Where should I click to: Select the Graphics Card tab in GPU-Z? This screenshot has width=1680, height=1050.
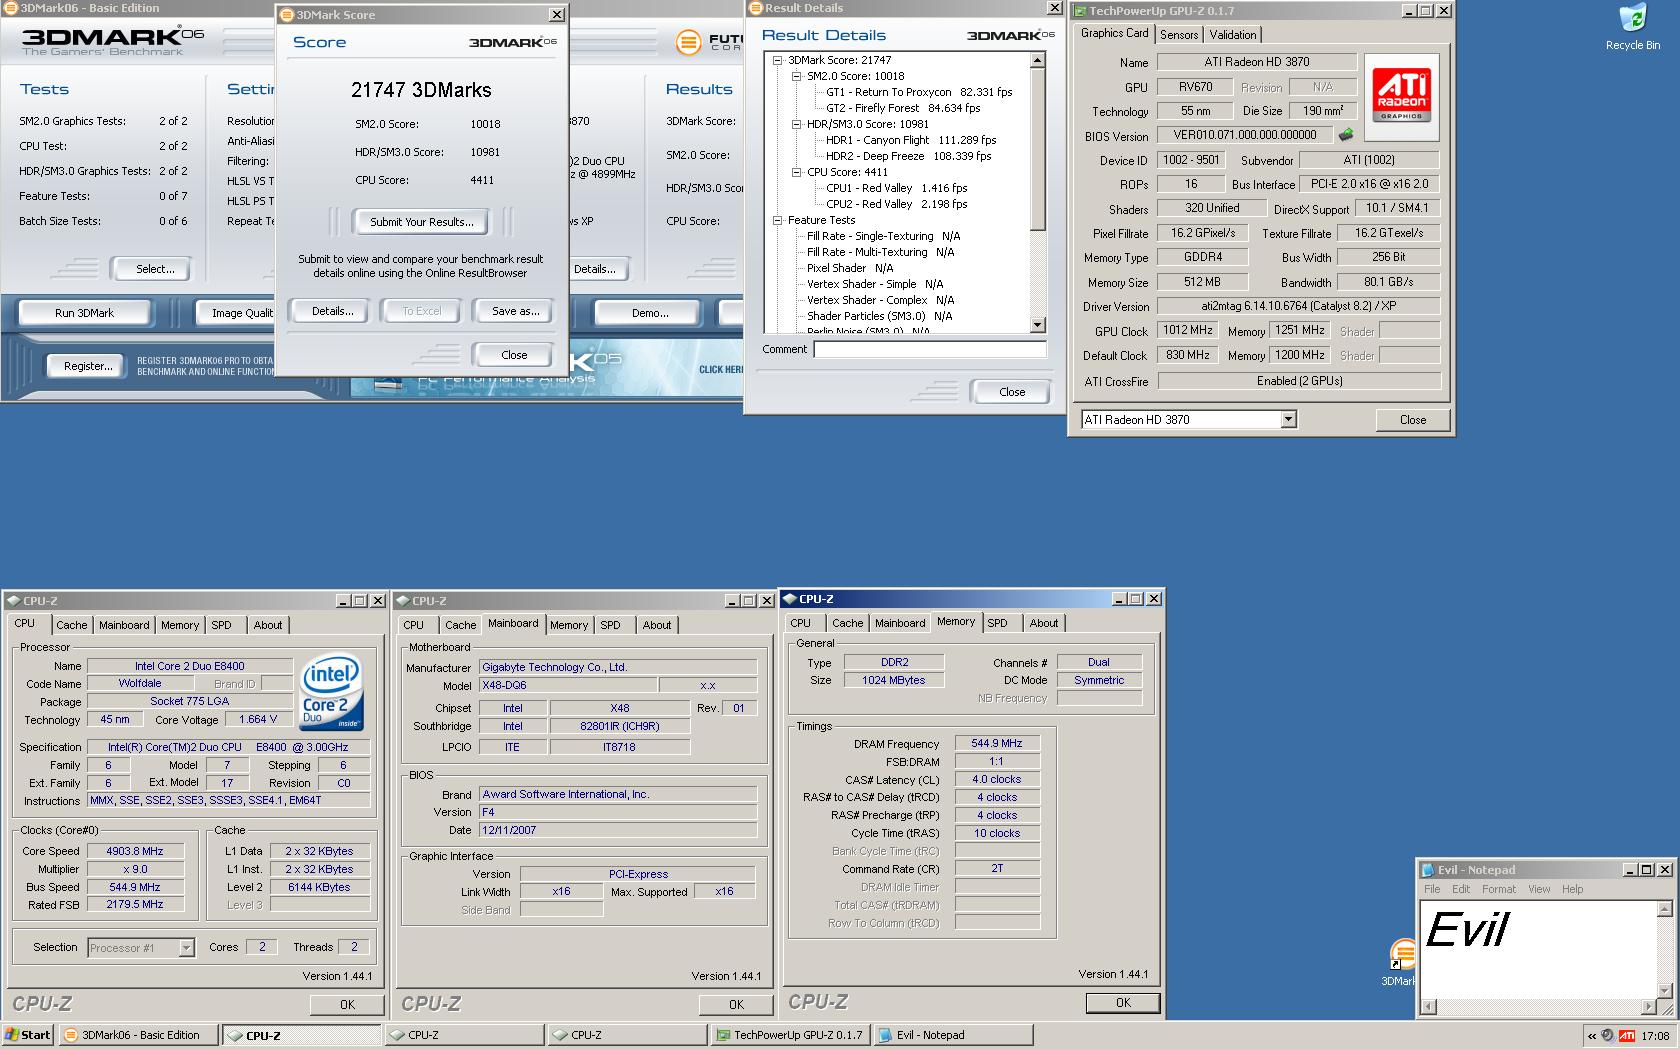tap(1114, 33)
